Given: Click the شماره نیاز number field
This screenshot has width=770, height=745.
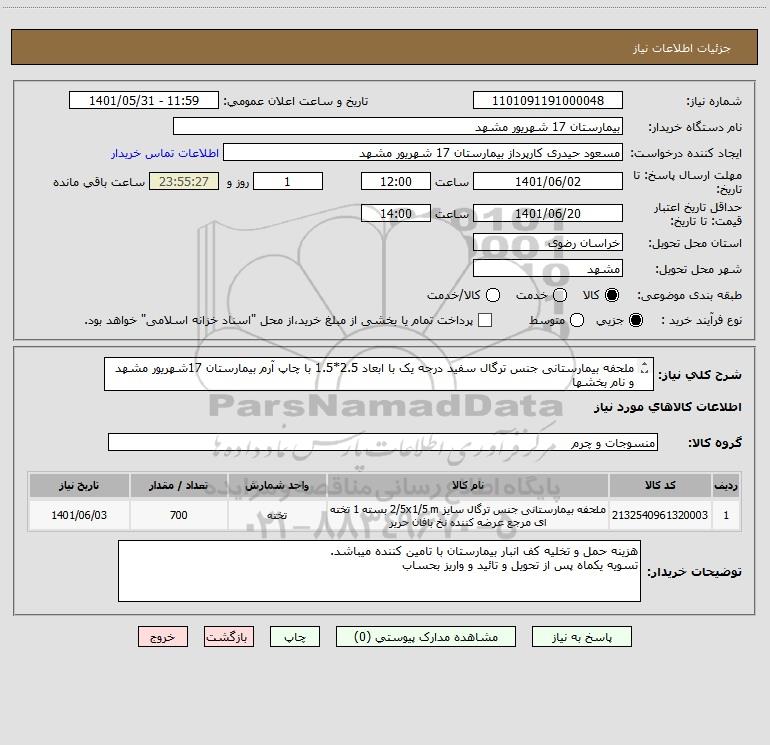Looking at the screenshot, I should 548,100.
